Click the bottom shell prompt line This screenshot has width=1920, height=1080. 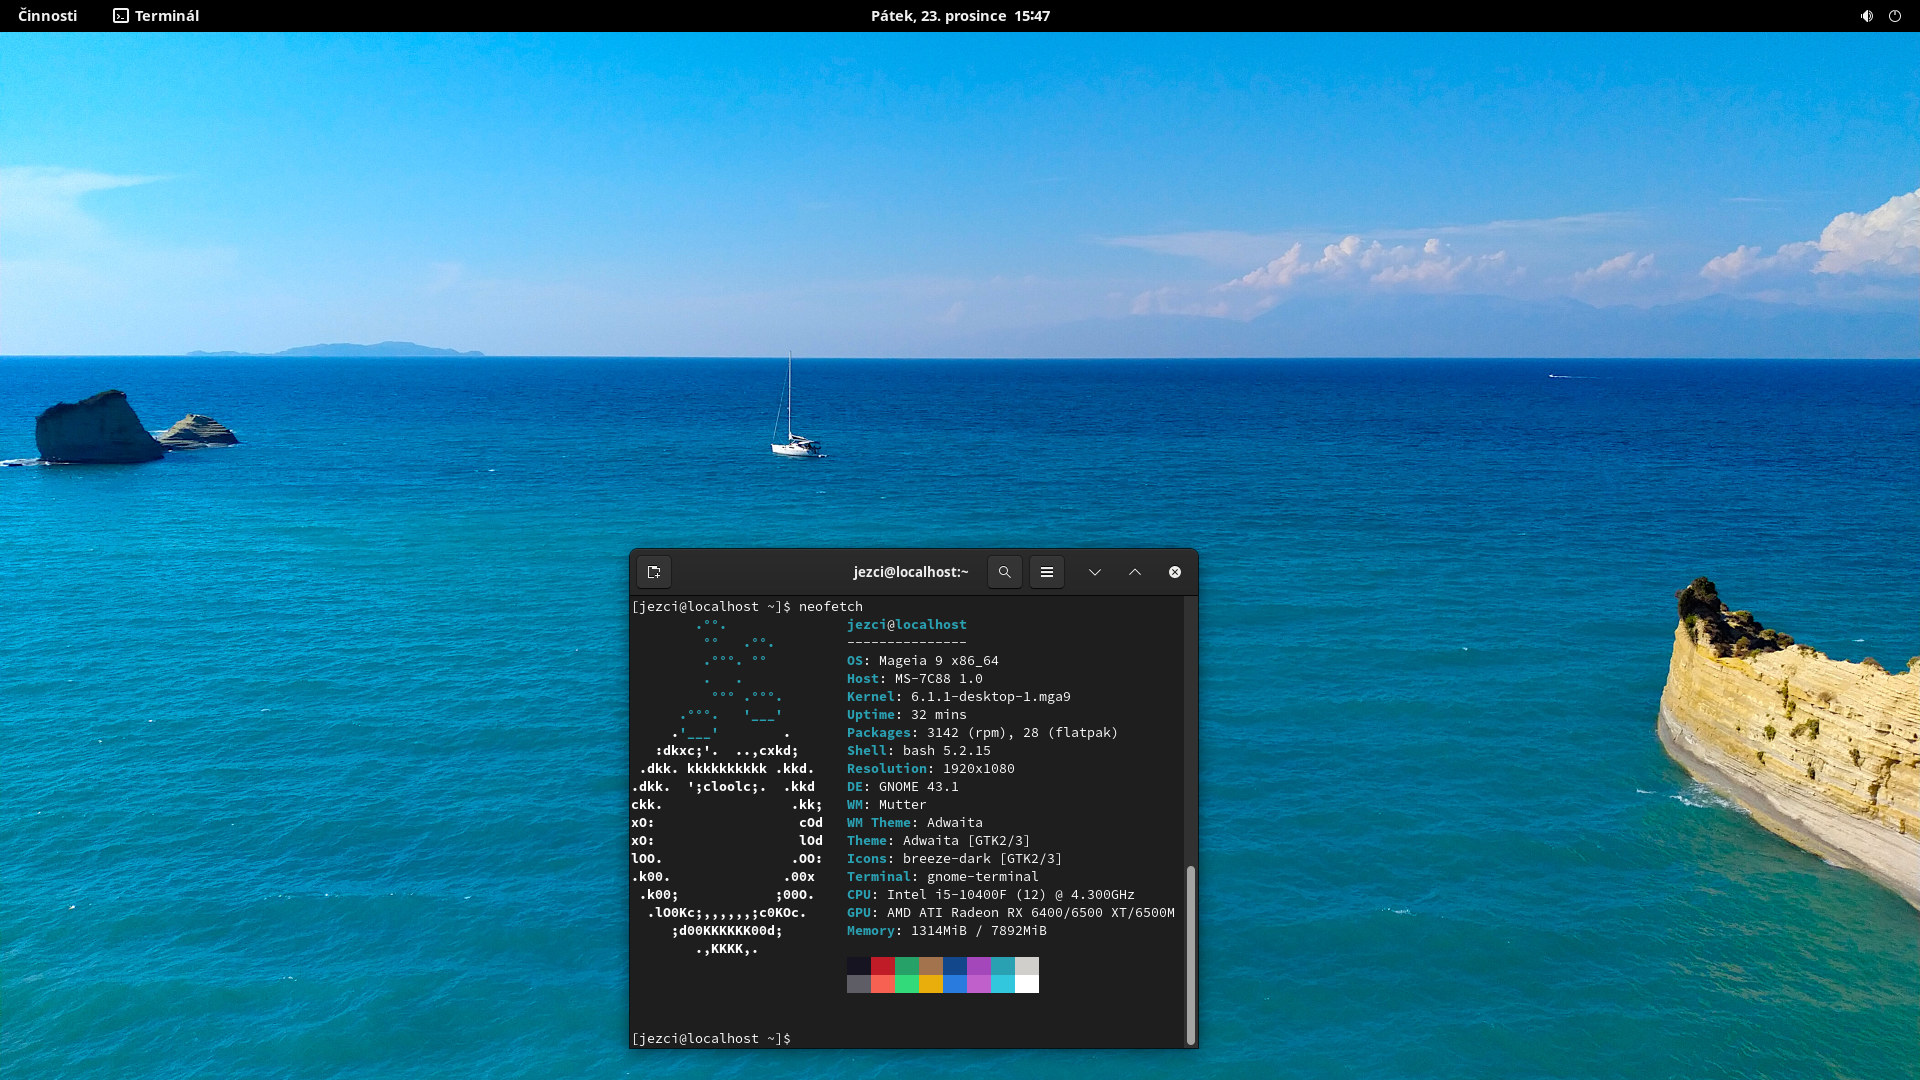pyautogui.click(x=711, y=1038)
